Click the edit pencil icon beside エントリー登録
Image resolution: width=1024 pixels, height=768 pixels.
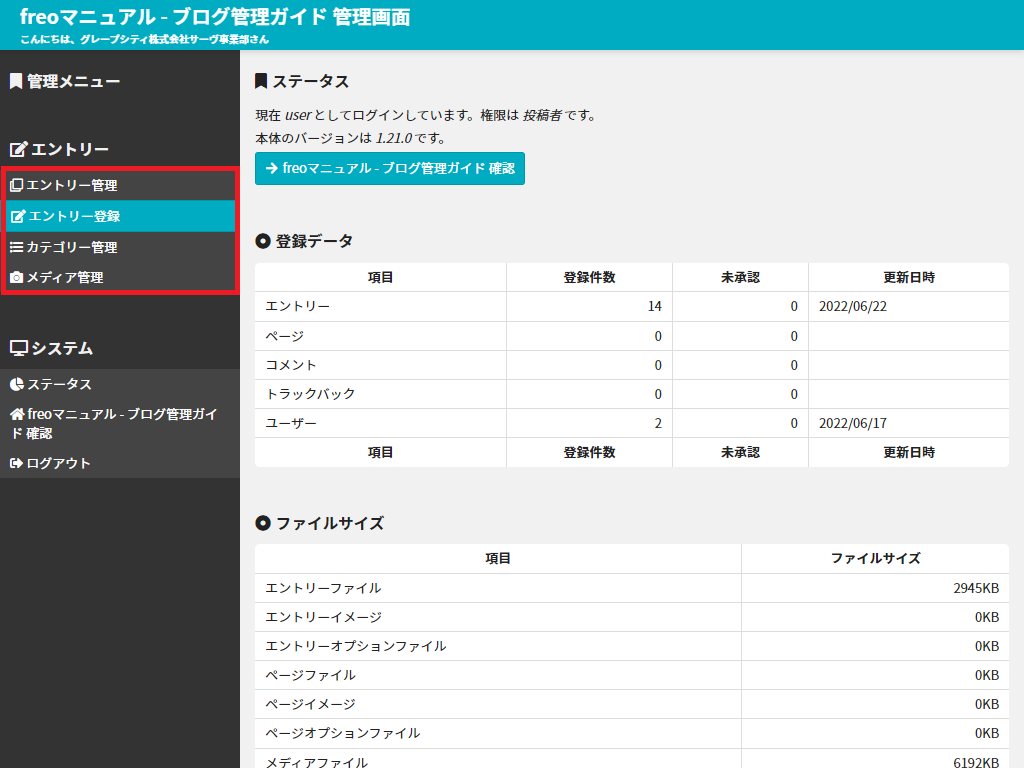[x=18, y=216]
